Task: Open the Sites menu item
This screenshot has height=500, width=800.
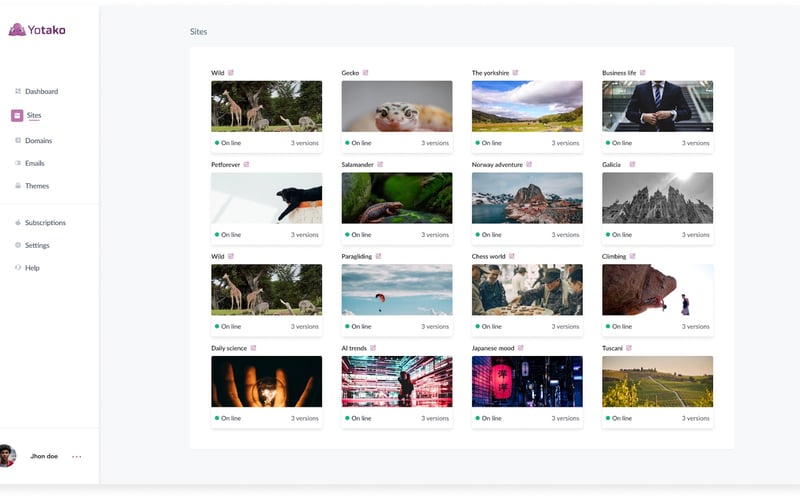Action: (x=34, y=115)
